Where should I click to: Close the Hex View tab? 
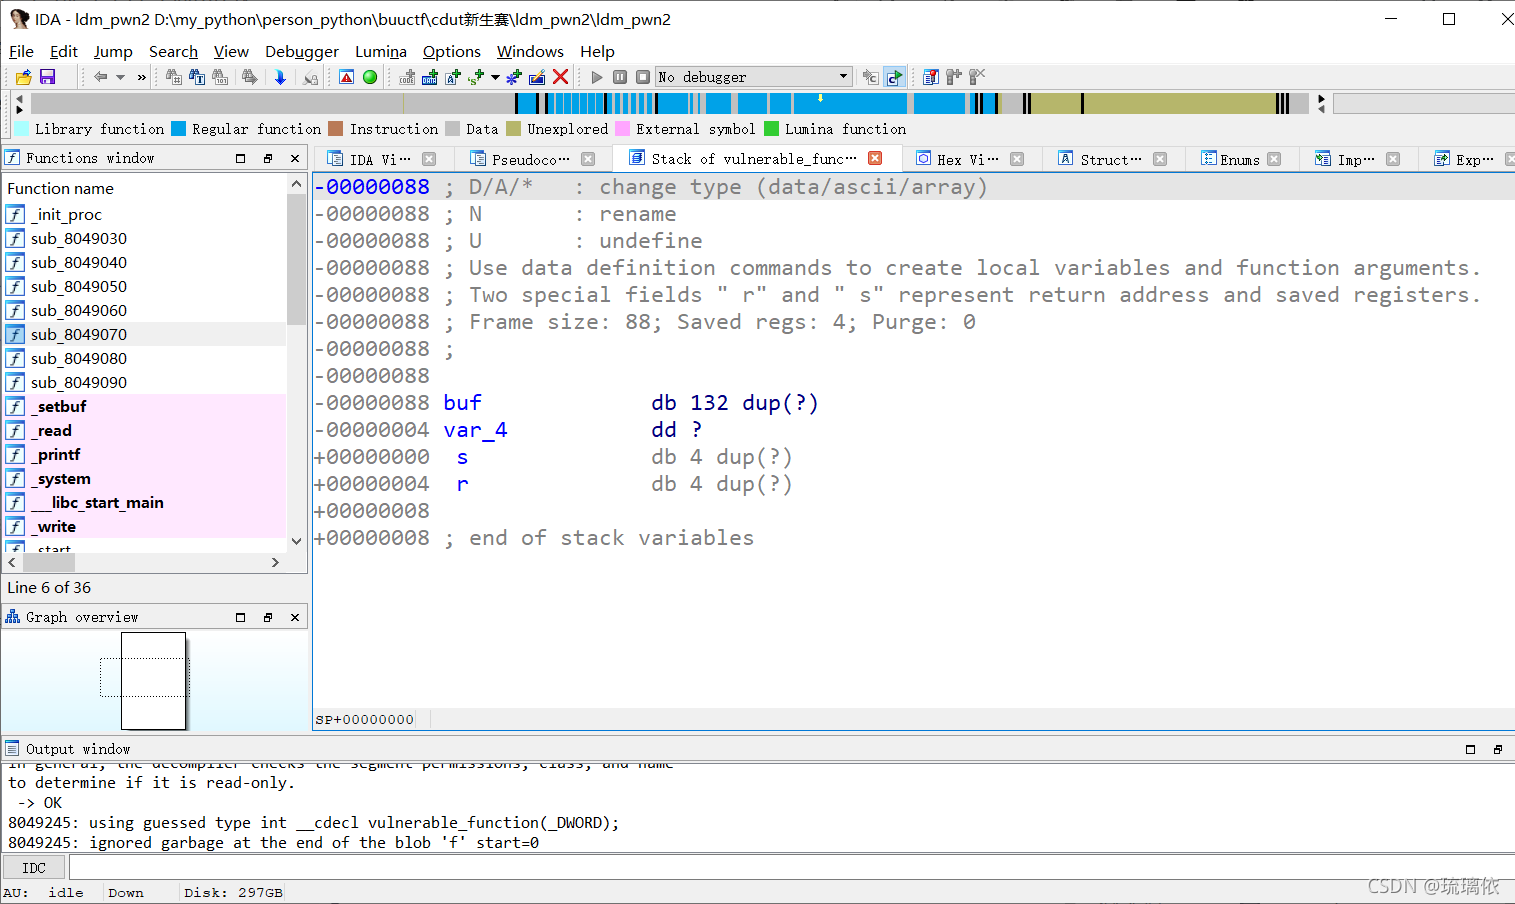click(1017, 159)
